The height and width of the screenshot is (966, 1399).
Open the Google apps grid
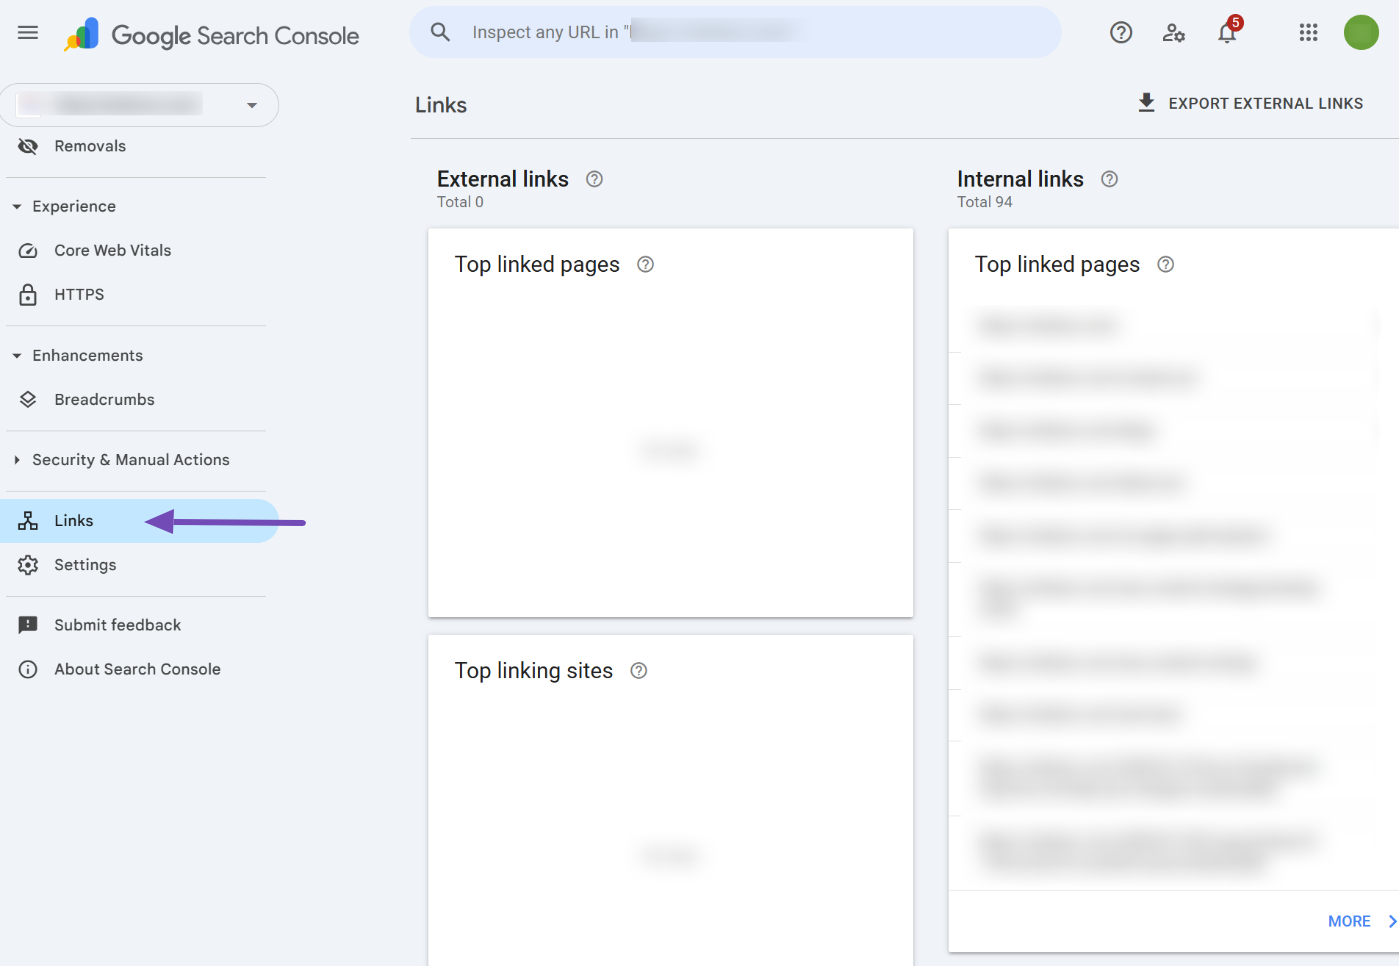[1308, 33]
